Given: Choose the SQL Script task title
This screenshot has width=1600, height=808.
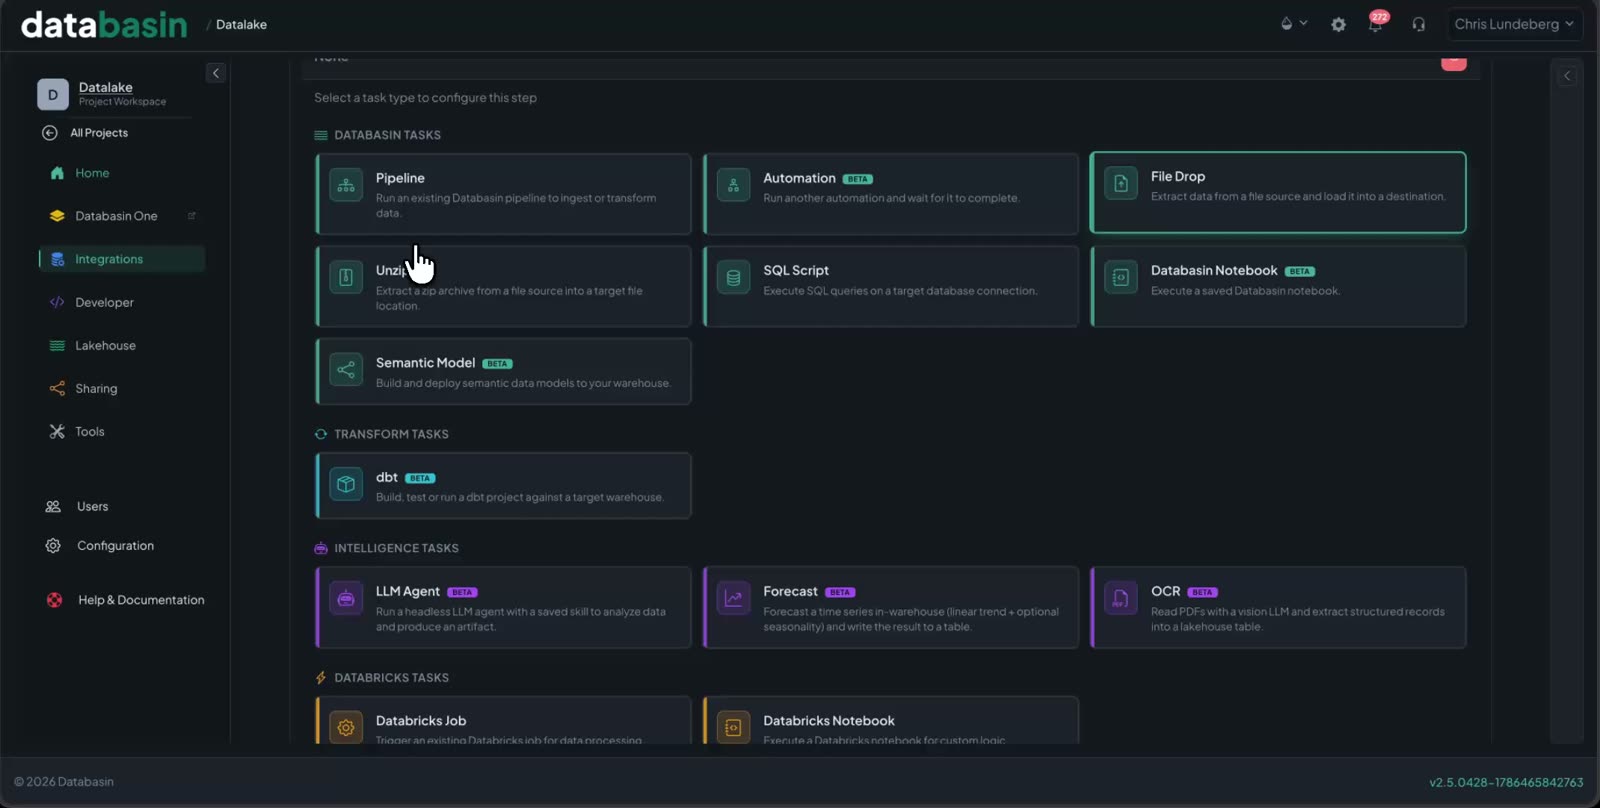Looking at the screenshot, I should coord(796,270).
